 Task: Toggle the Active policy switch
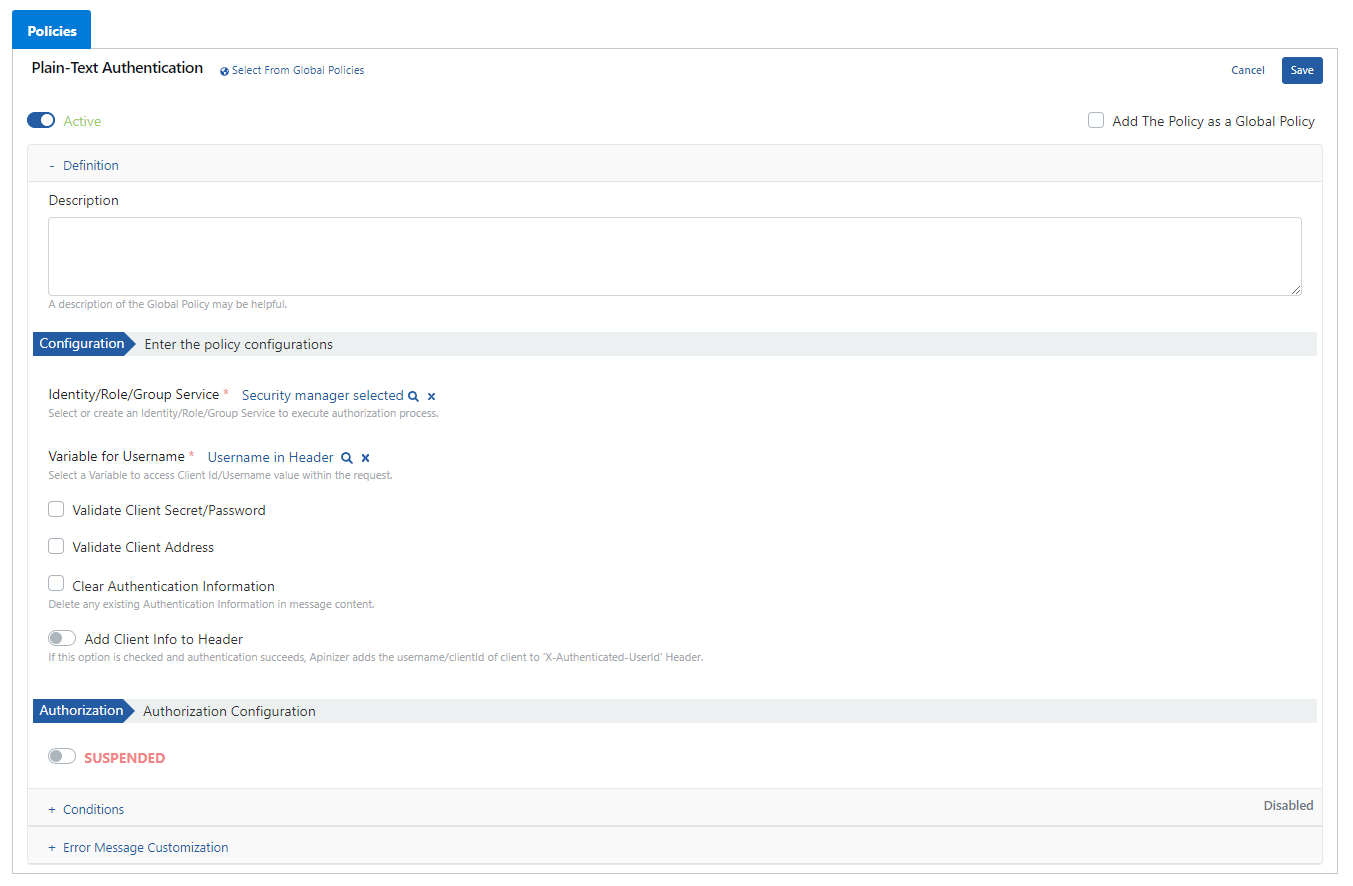(x=41, y=121)
